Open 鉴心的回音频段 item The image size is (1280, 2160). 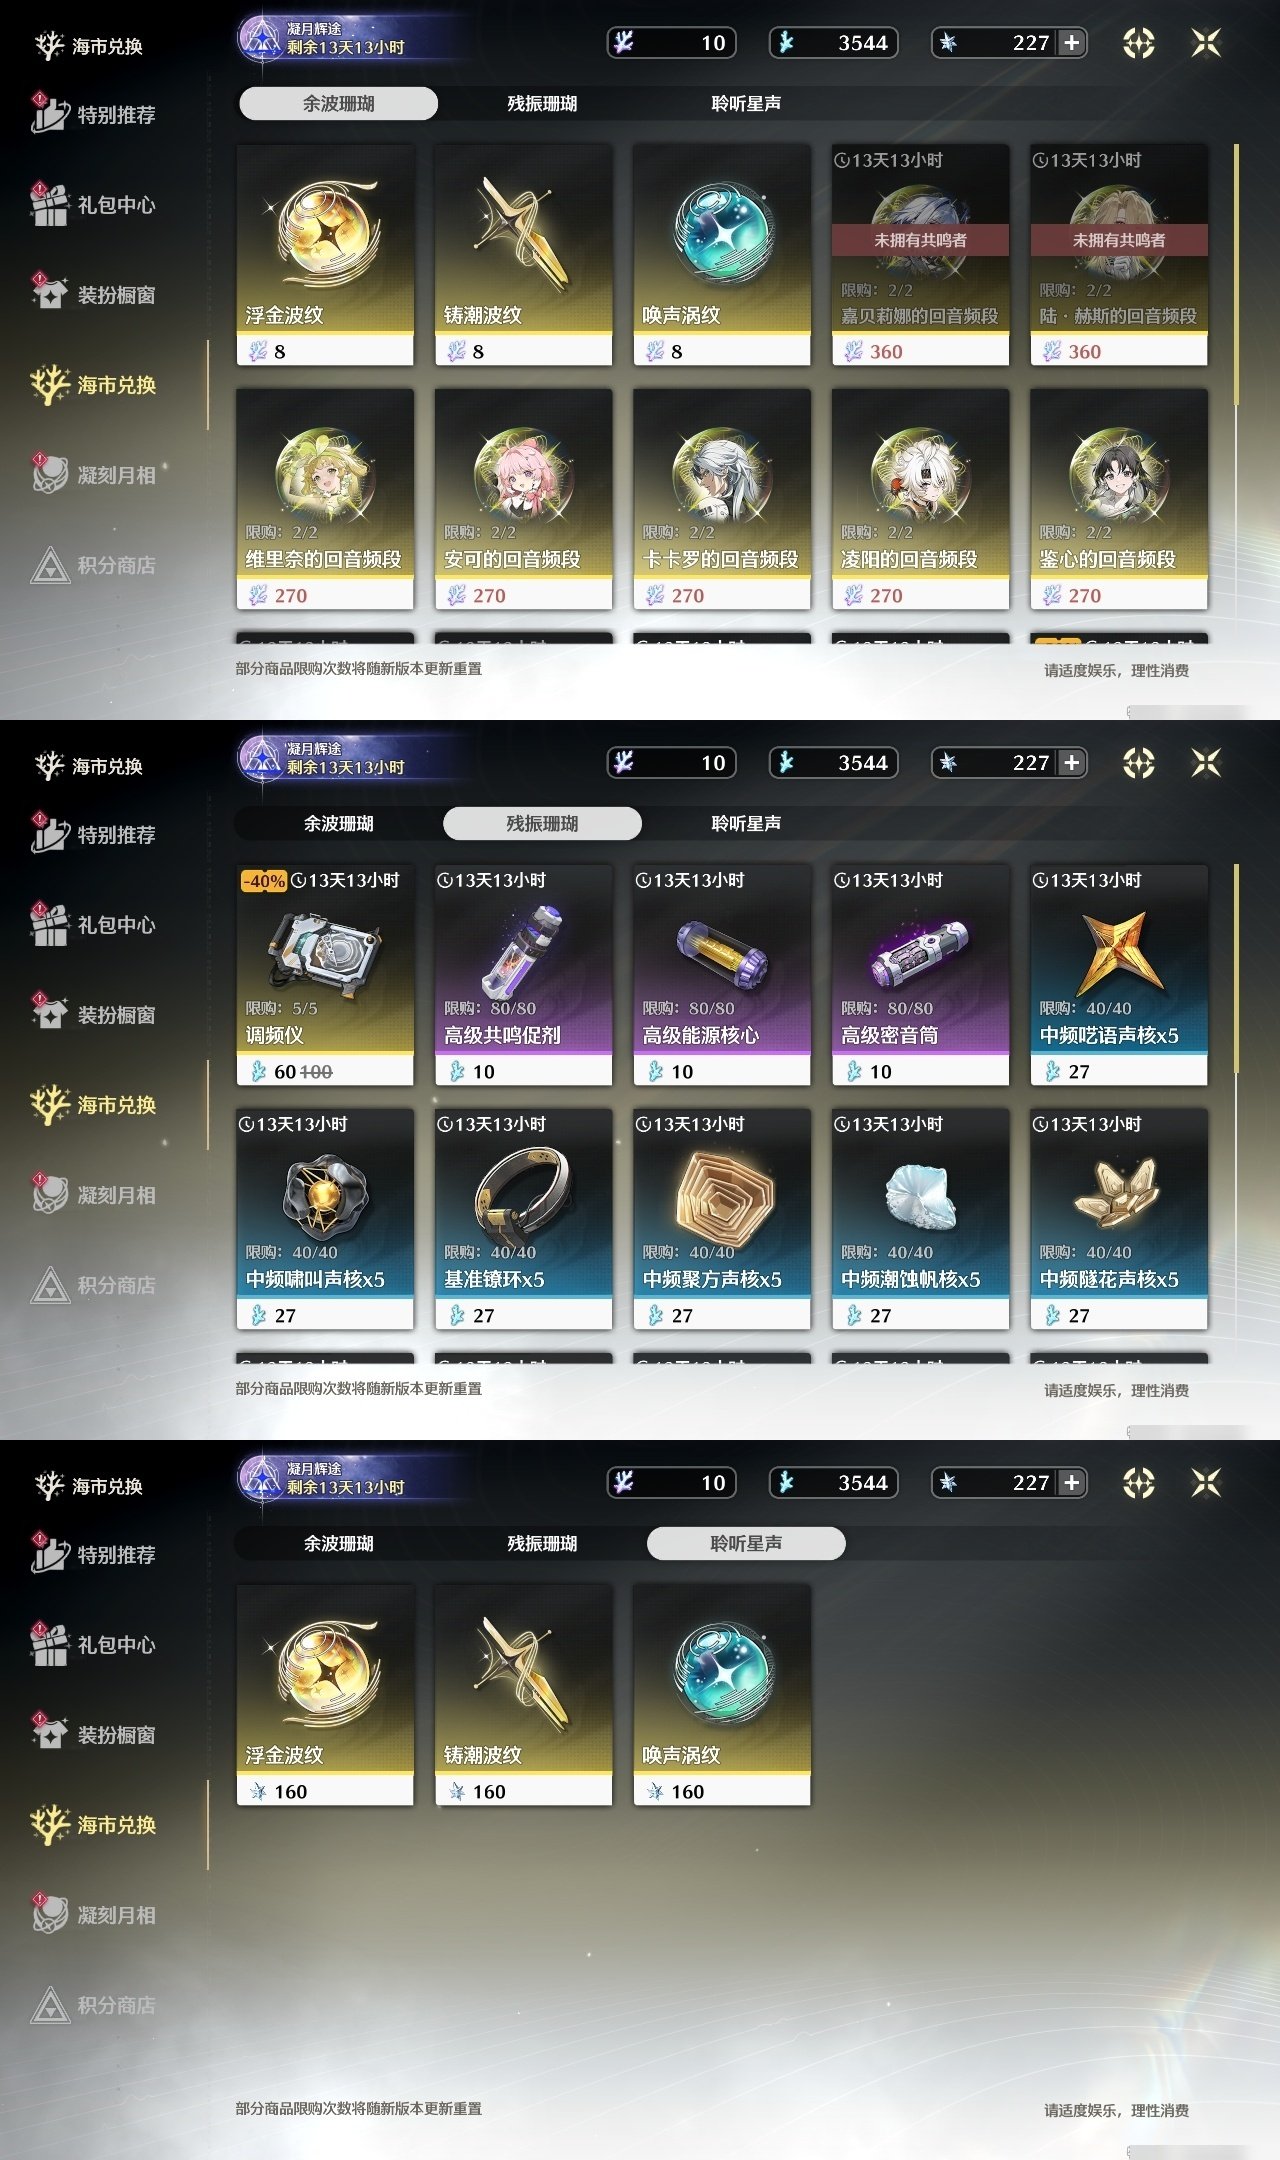(x=1119, y=499)
